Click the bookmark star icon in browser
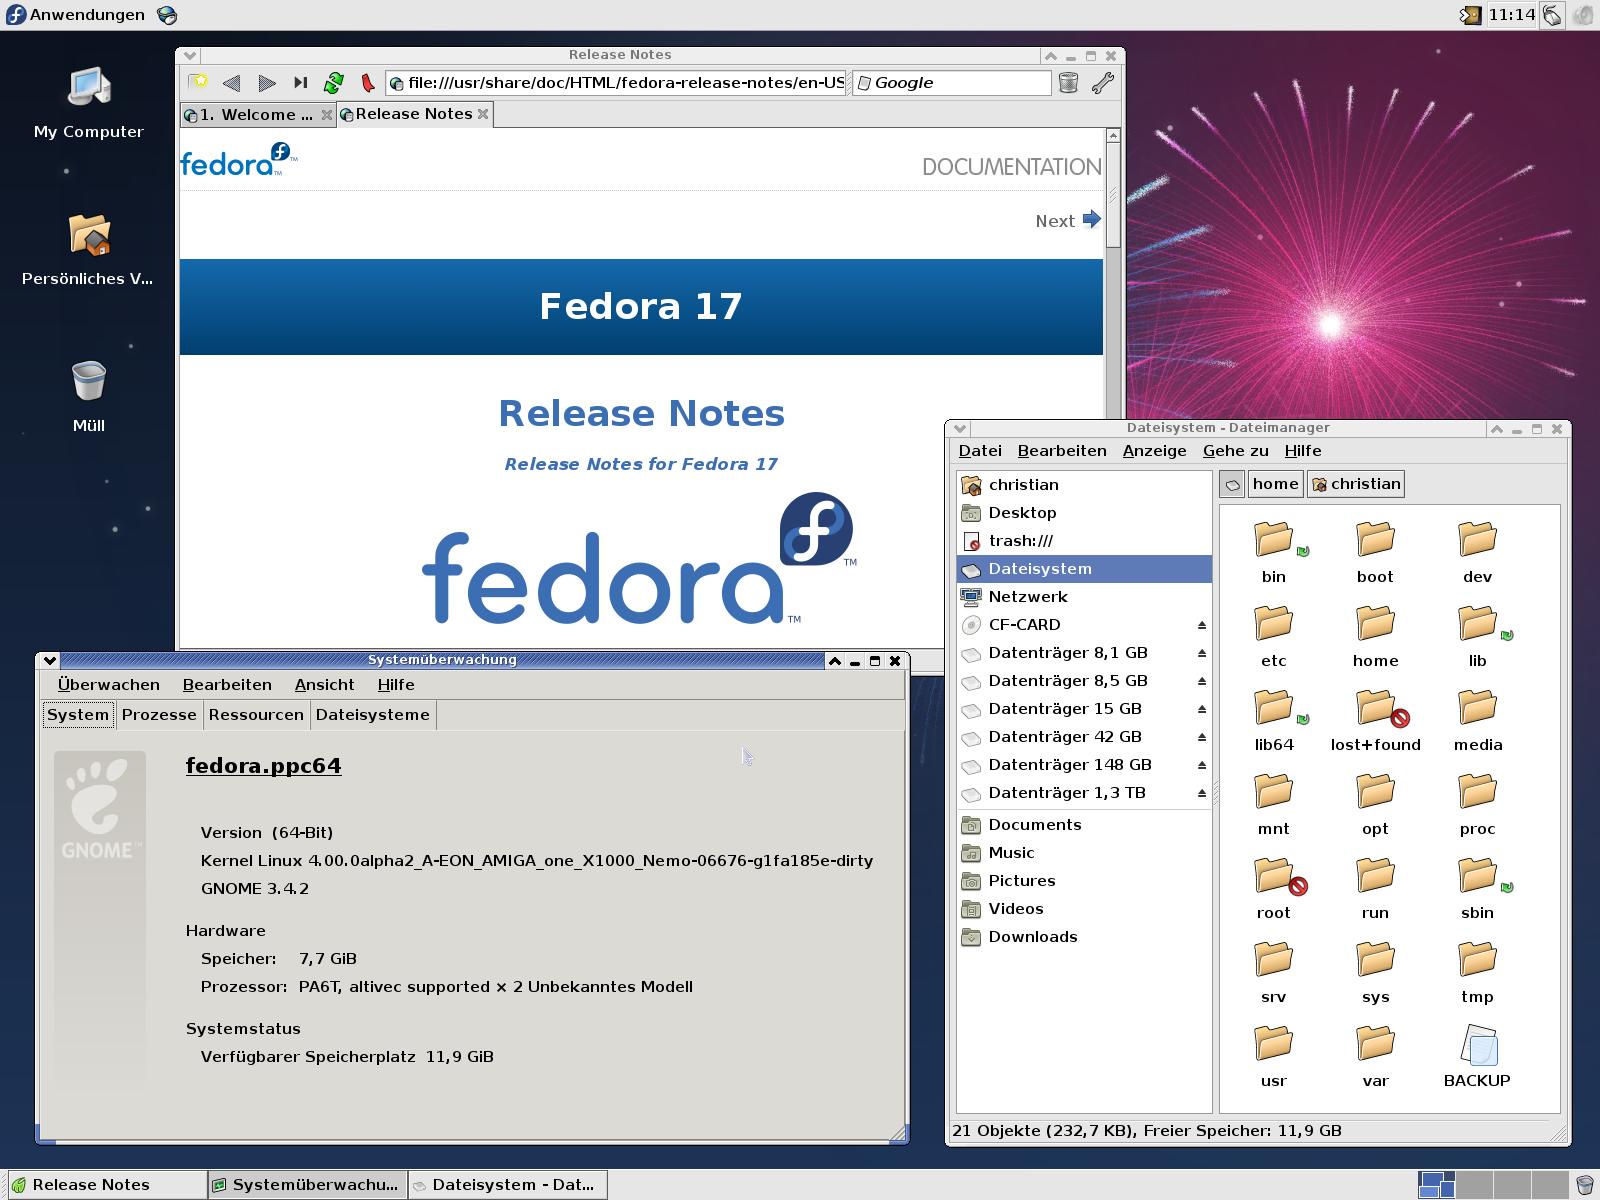 click(x=199, y=83)
